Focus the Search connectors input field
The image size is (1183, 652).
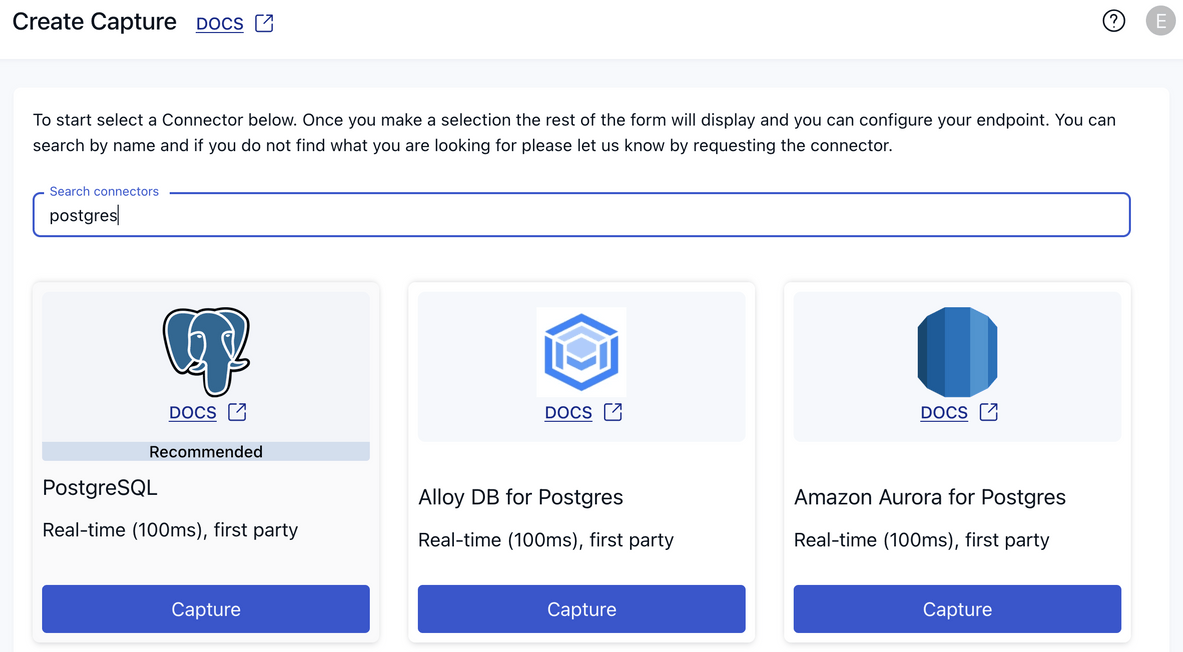581,215
